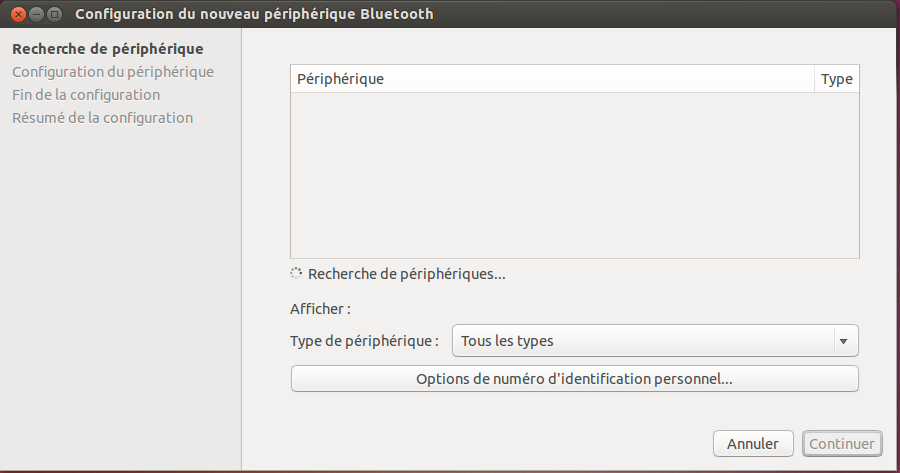Screen dimensions: 900x473
Task: Maximize the Bluetooth configuration window
Action: (54, 15)
